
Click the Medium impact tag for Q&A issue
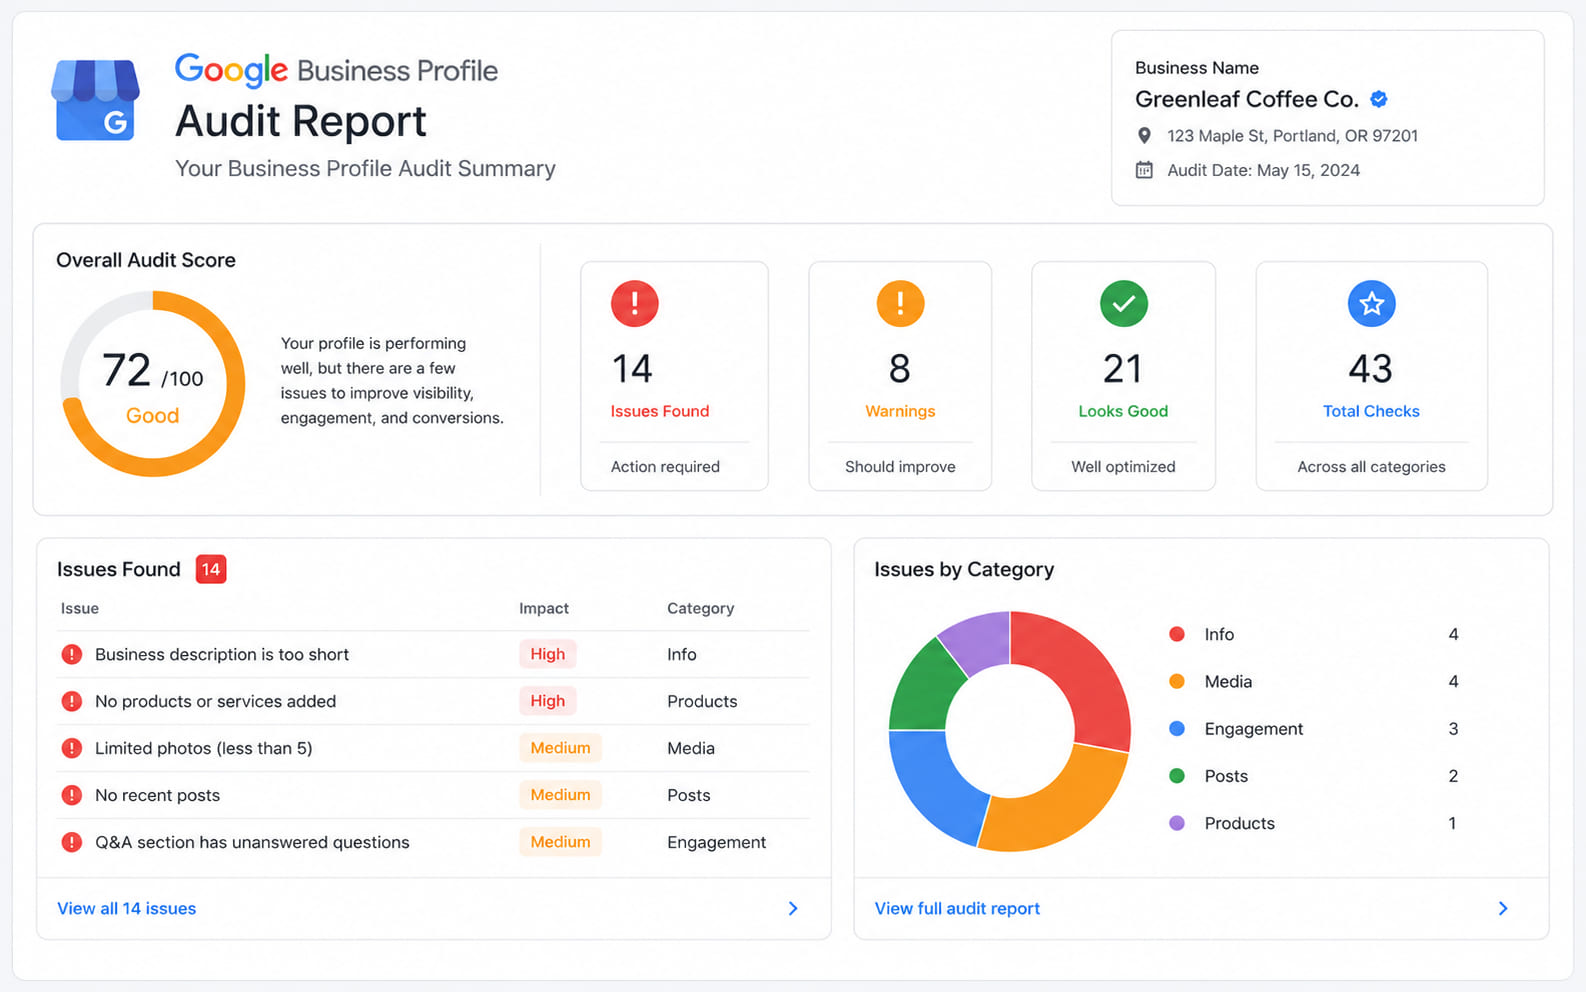click(x=560, y=842)
